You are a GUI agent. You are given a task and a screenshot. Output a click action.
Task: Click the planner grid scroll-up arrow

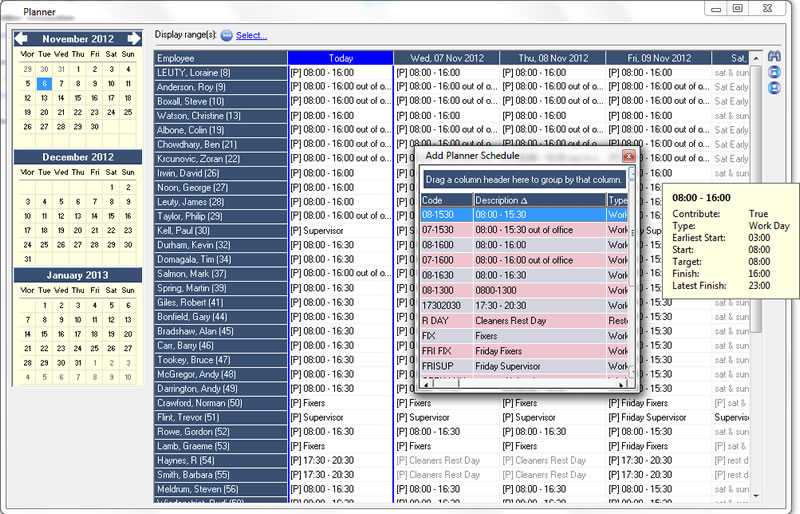(756, 57)
